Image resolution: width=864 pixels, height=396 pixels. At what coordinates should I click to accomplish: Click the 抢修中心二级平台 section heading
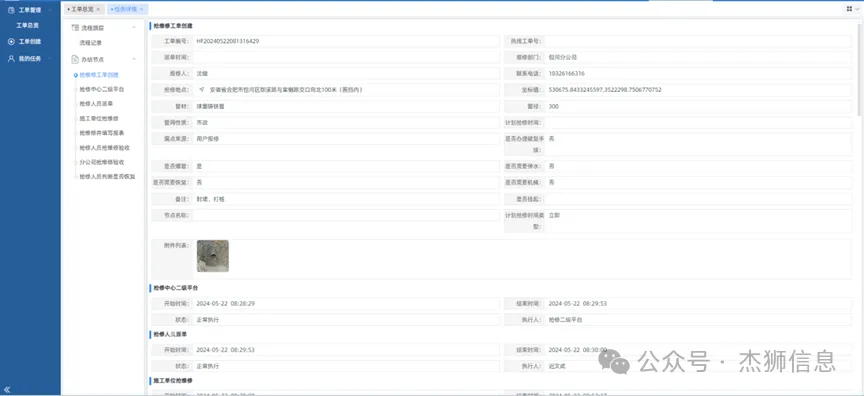point(175,287)
